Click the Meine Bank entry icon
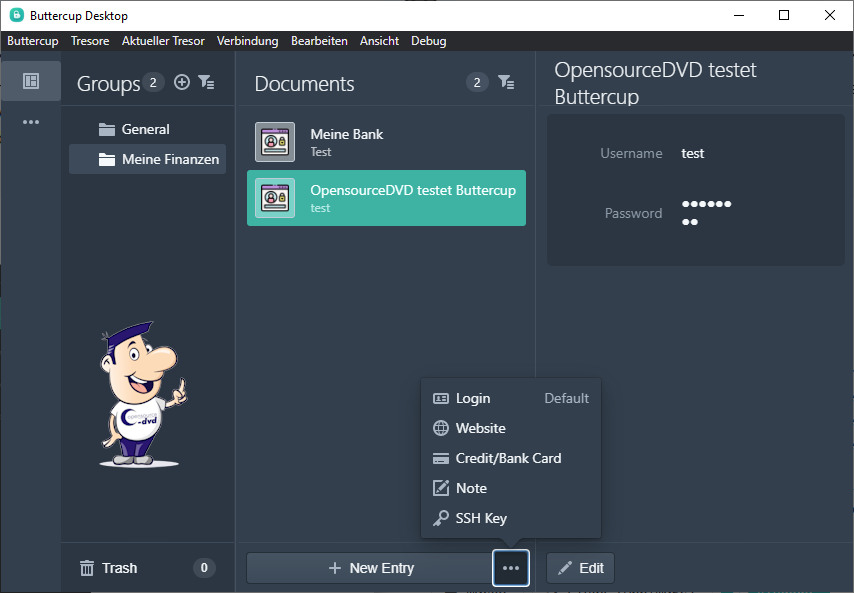854x593 pixels. coord(275,142)
